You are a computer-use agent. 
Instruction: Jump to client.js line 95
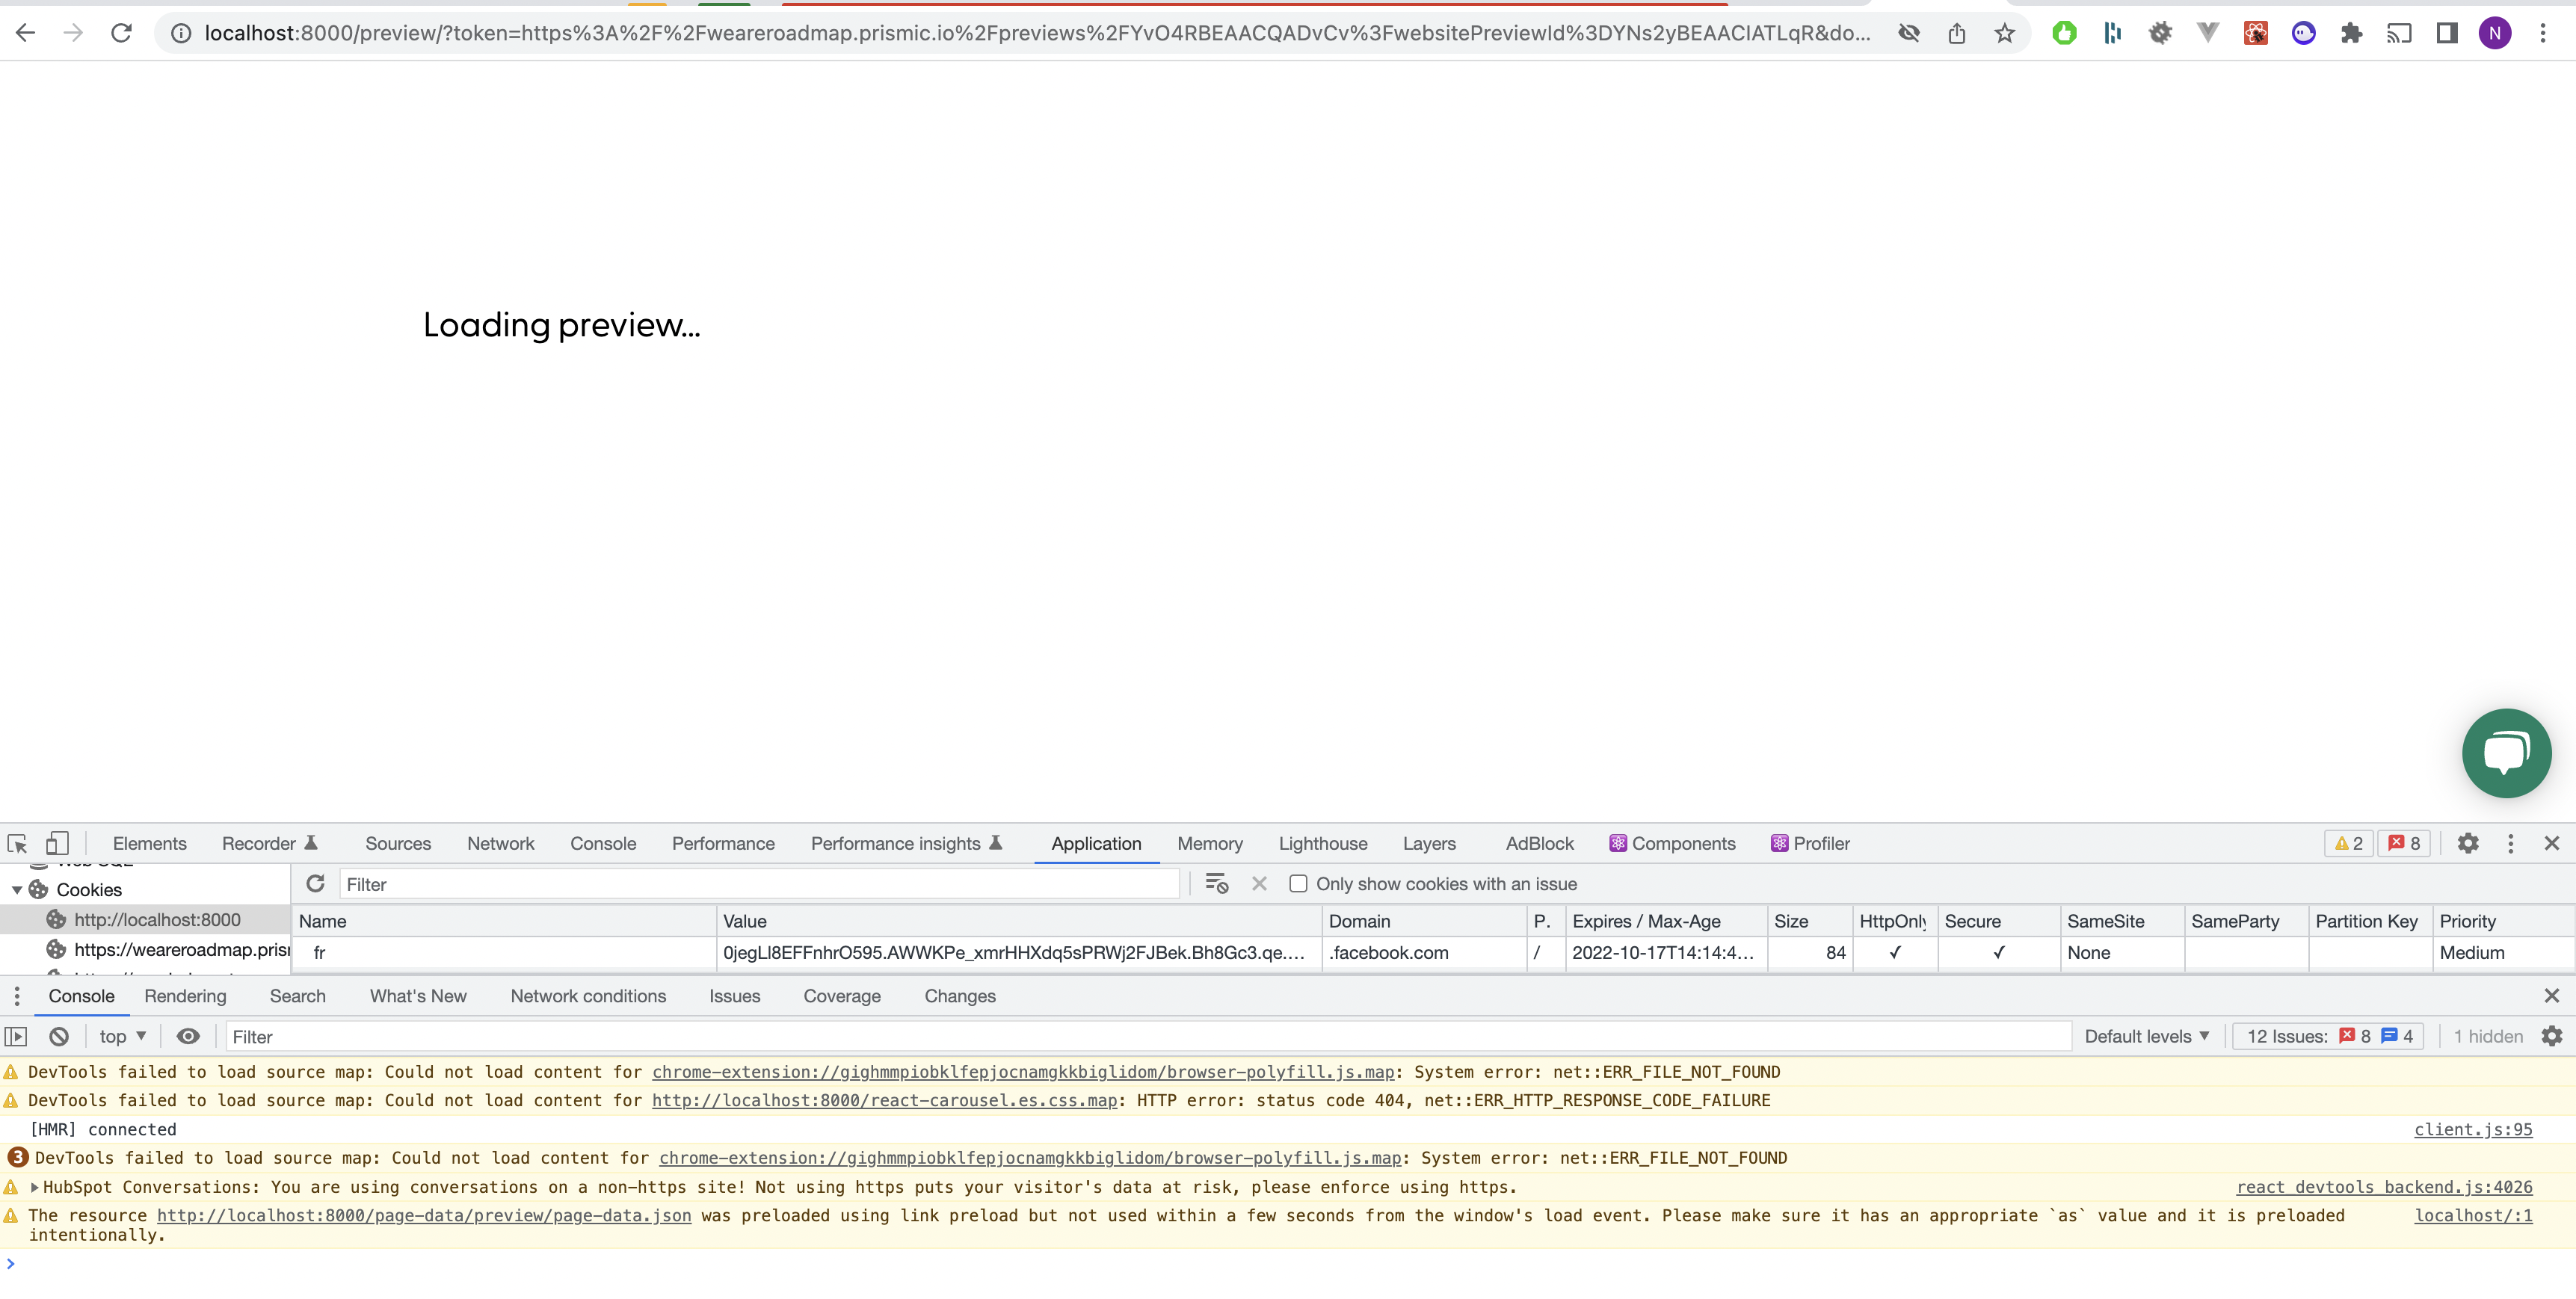tap(2474, 1129)
